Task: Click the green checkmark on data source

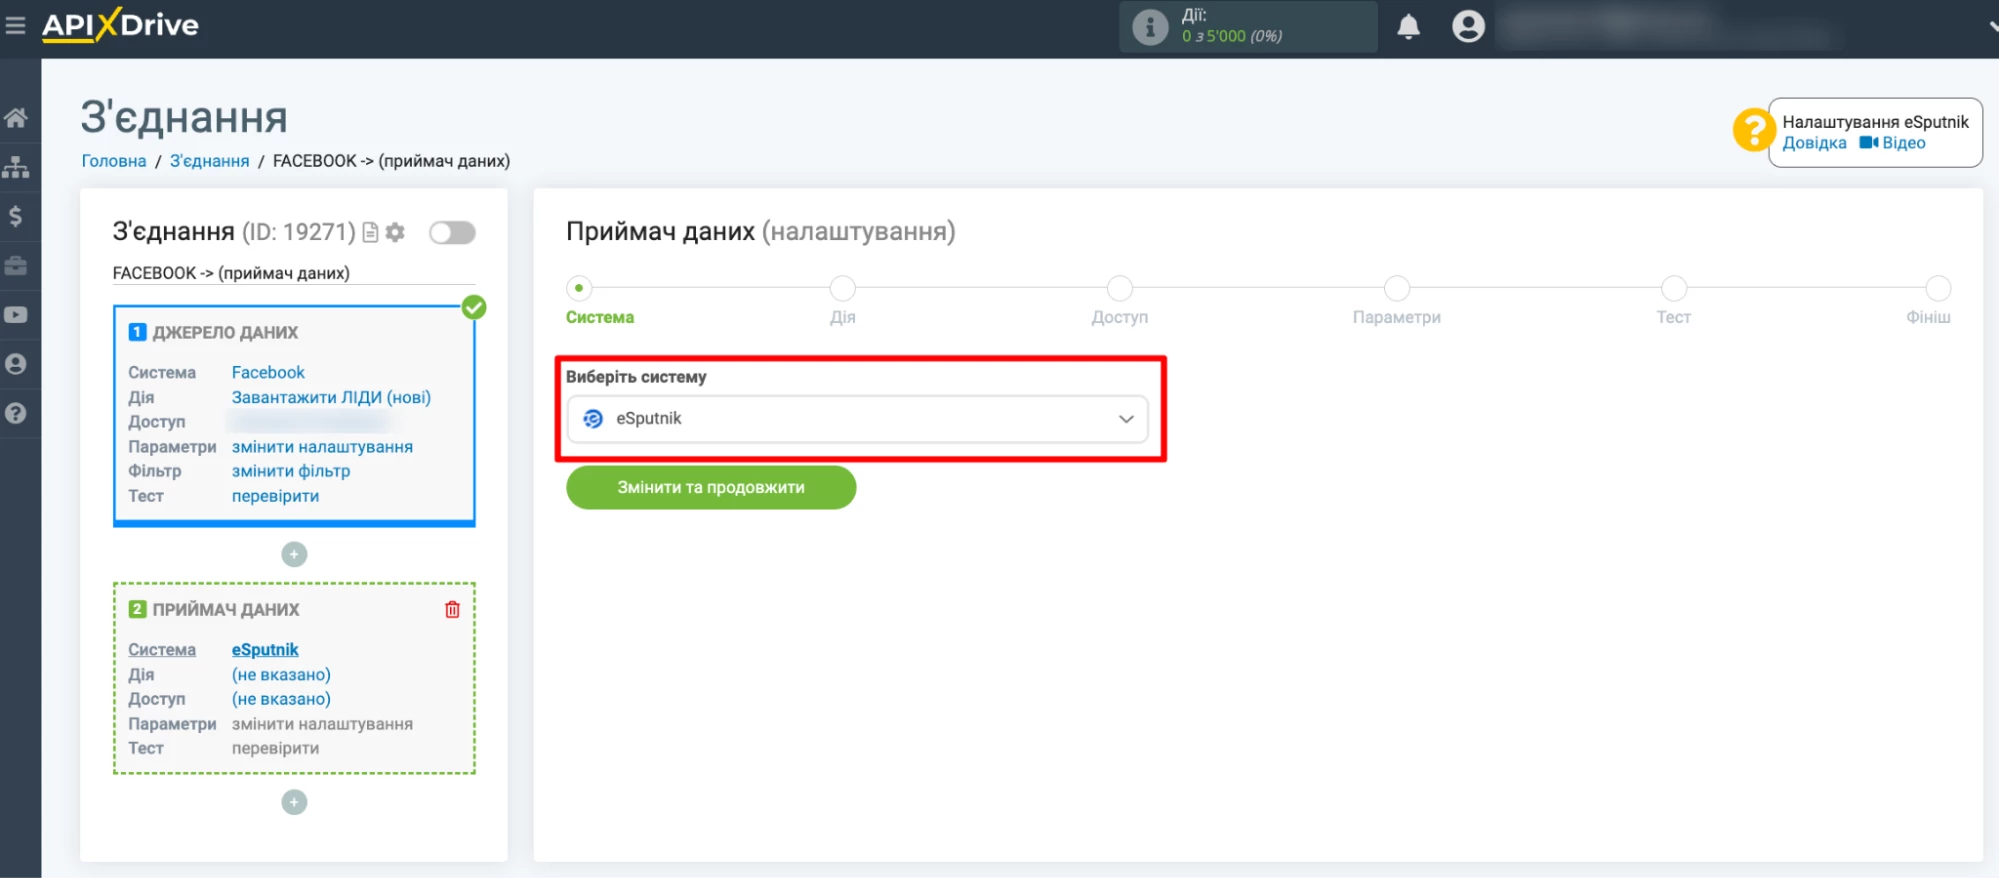Action: [474, 307]
